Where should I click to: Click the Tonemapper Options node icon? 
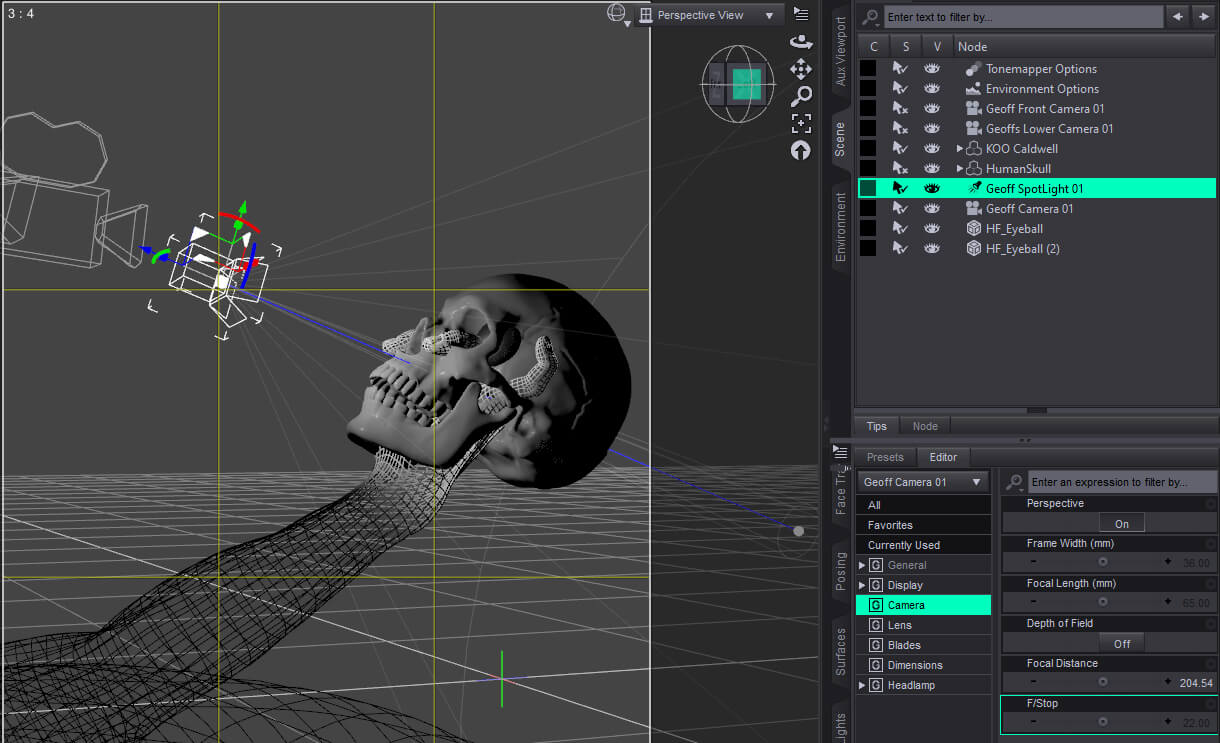tap(973, 69)
